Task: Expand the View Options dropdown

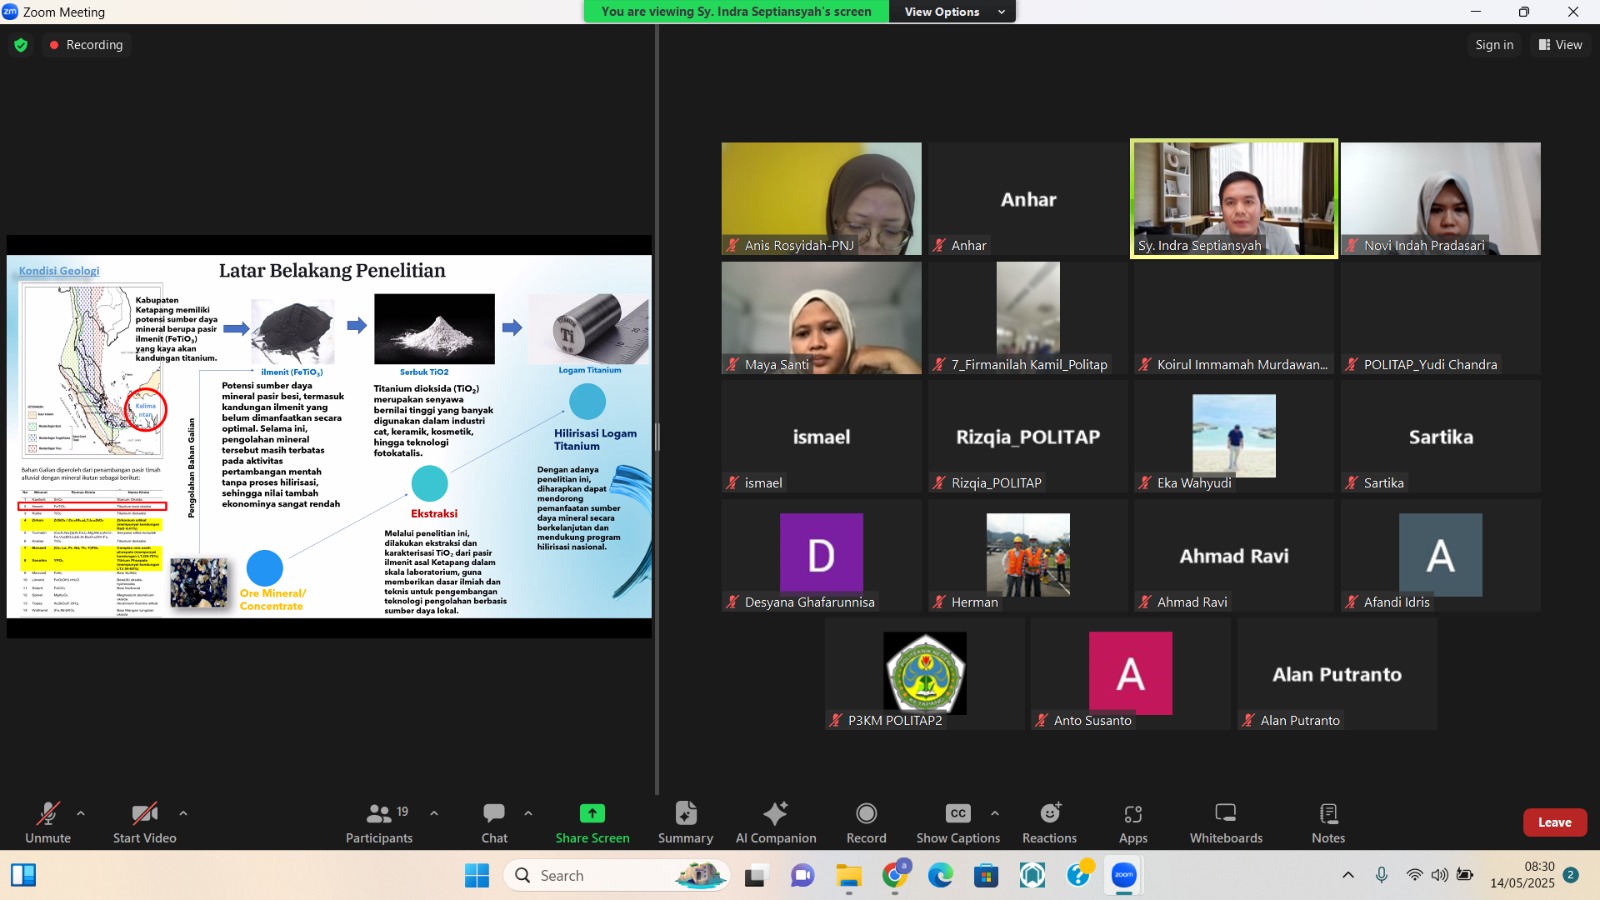Action: [x=955, y=12]
